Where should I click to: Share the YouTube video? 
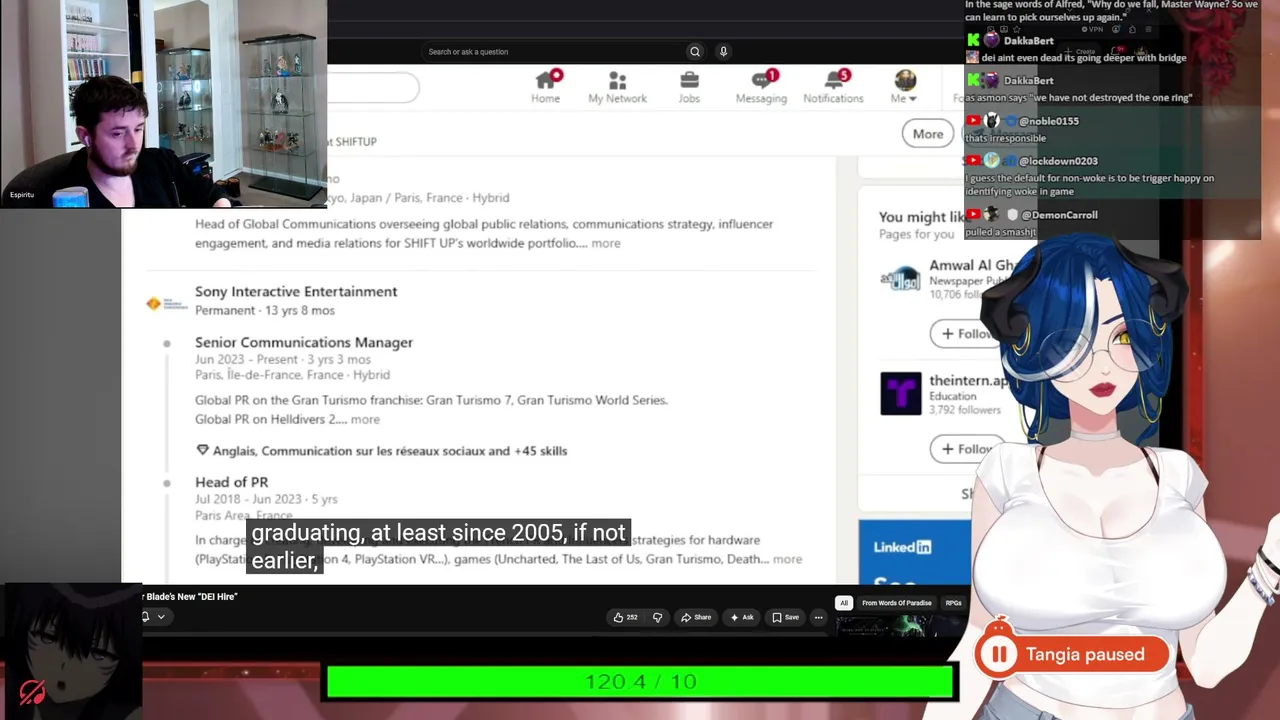[x=697, y=617]
